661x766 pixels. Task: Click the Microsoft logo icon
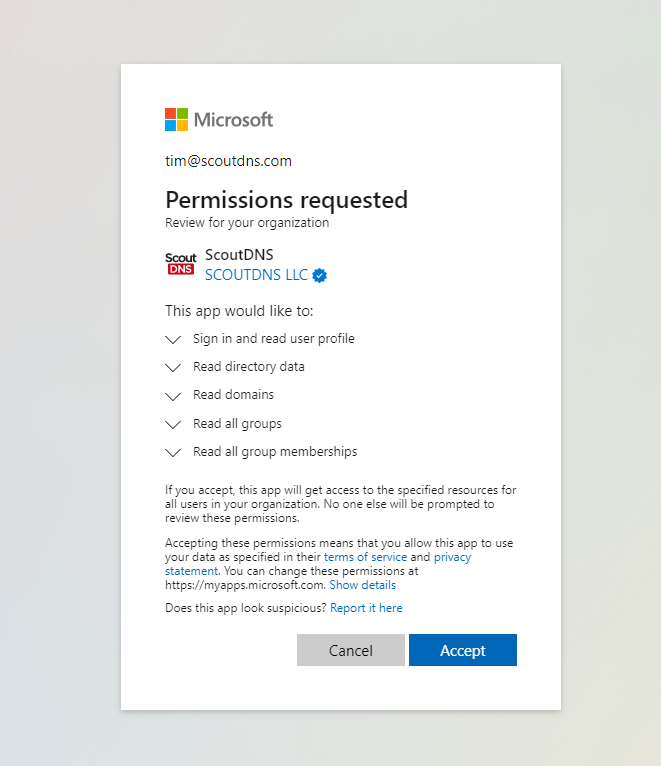pyautogui.click(x=176, y=120)
